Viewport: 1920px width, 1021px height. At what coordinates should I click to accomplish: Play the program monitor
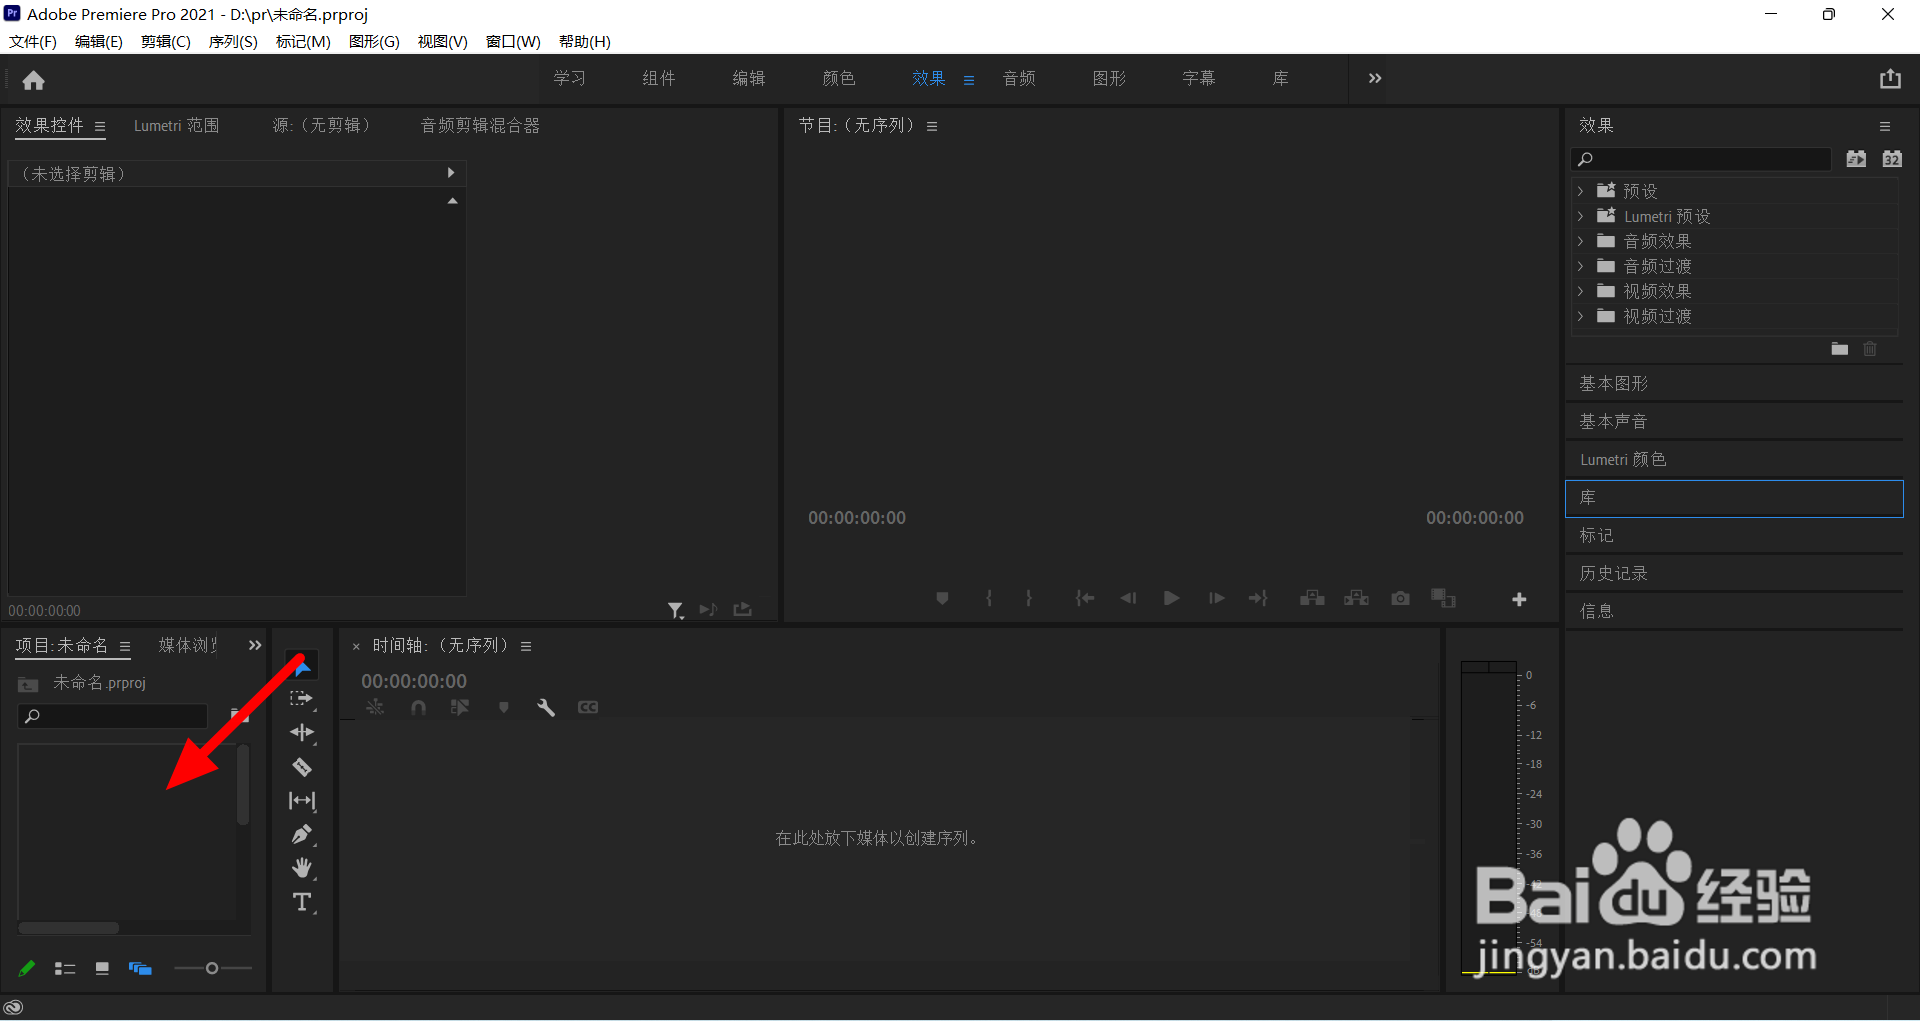pos(1171,598)
